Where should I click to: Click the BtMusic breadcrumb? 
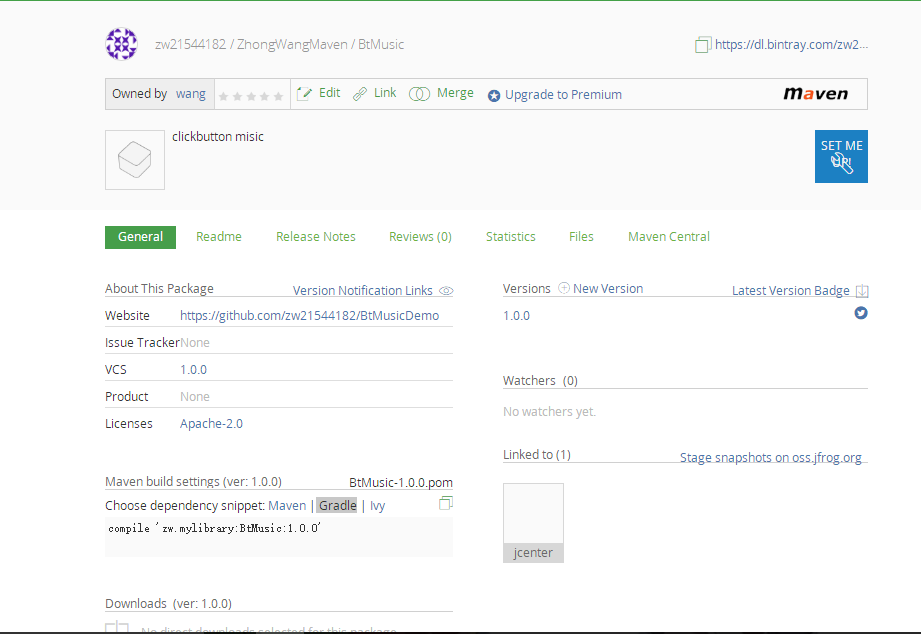click(381, 45)
